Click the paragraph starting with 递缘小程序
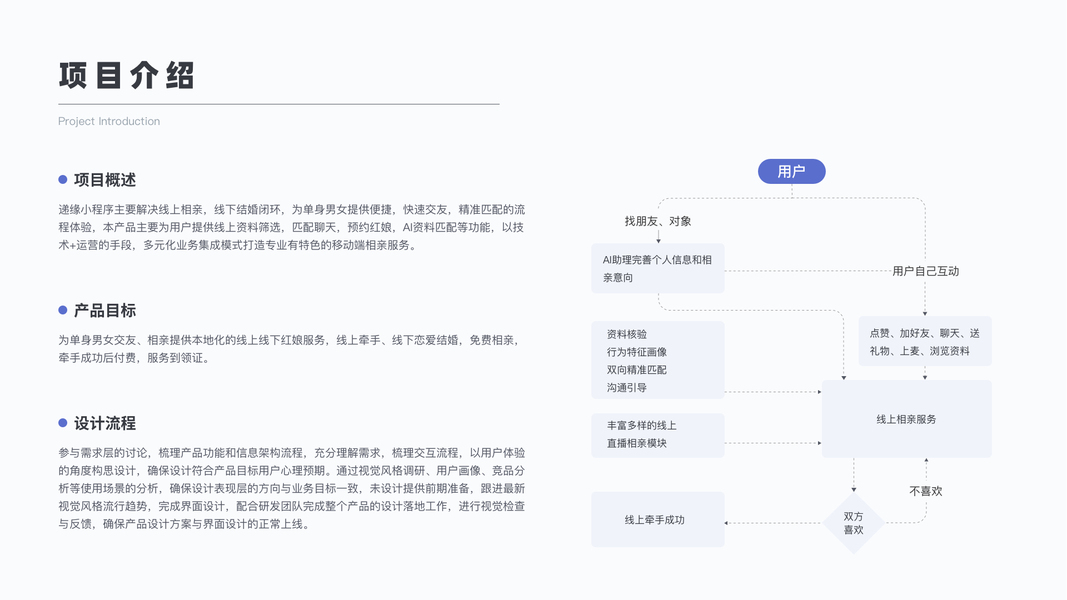The width and height of the screenshot is (1067, 600). pos(291,227)
